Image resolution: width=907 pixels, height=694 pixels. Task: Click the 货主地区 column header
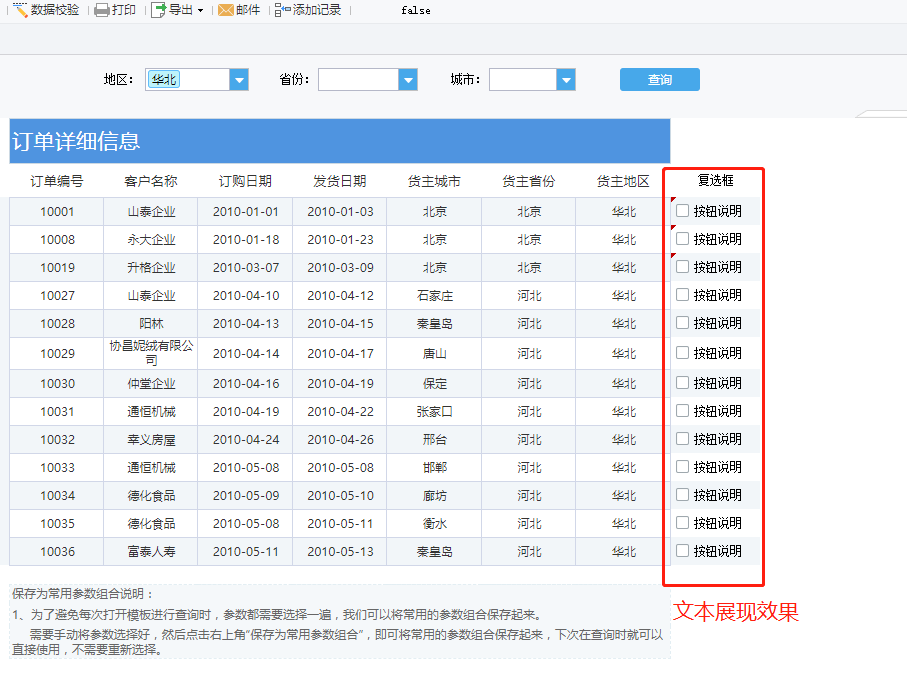coord(623,181)
